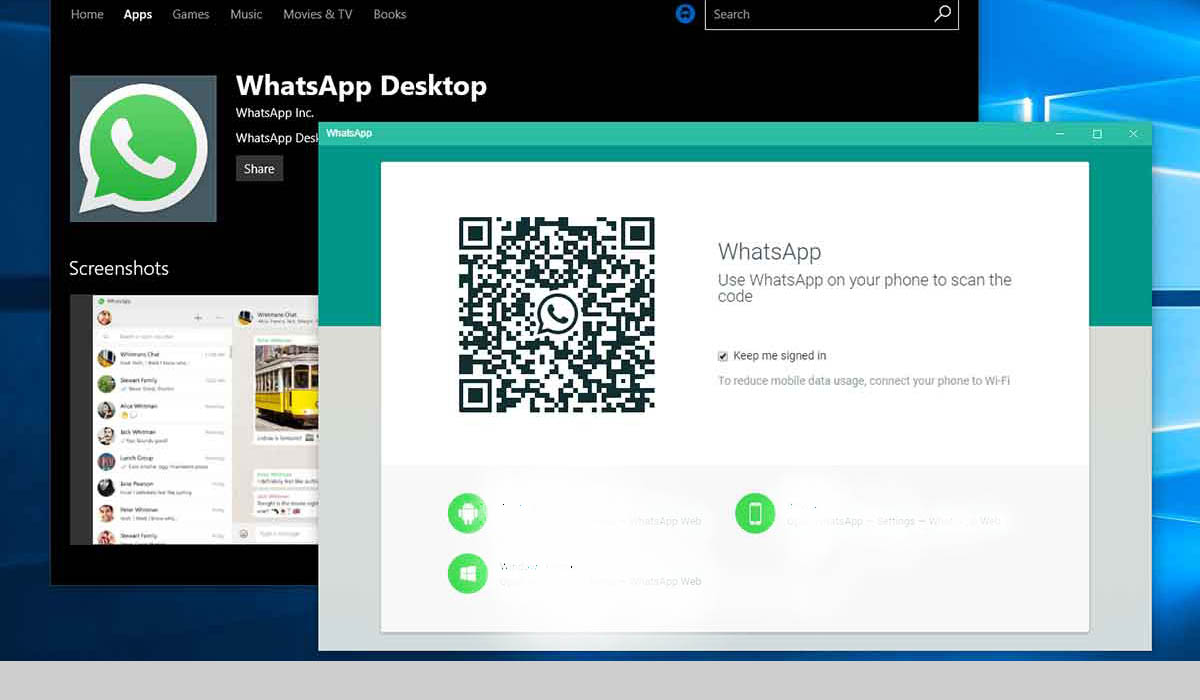
Task: Switch to the Games tab in Store
Action: click(x=190, y=14)
